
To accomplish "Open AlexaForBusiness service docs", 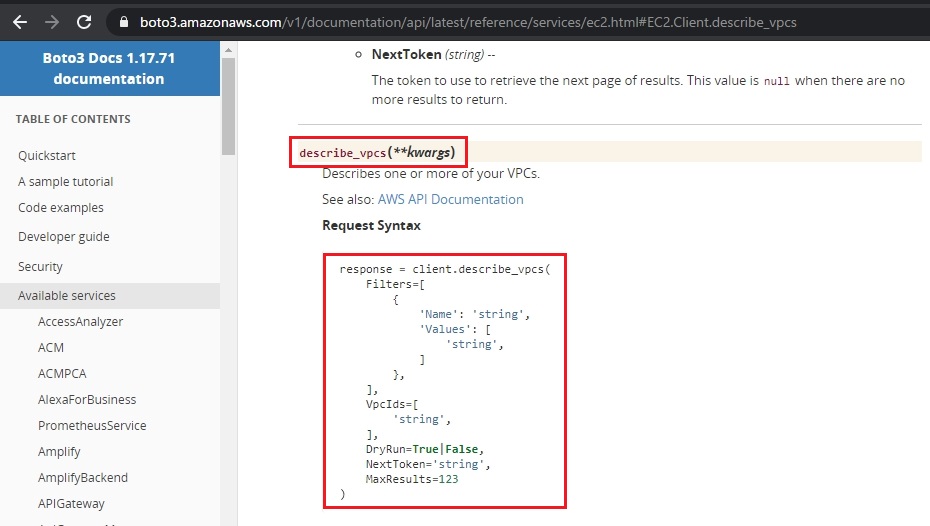I will (87, 400).
